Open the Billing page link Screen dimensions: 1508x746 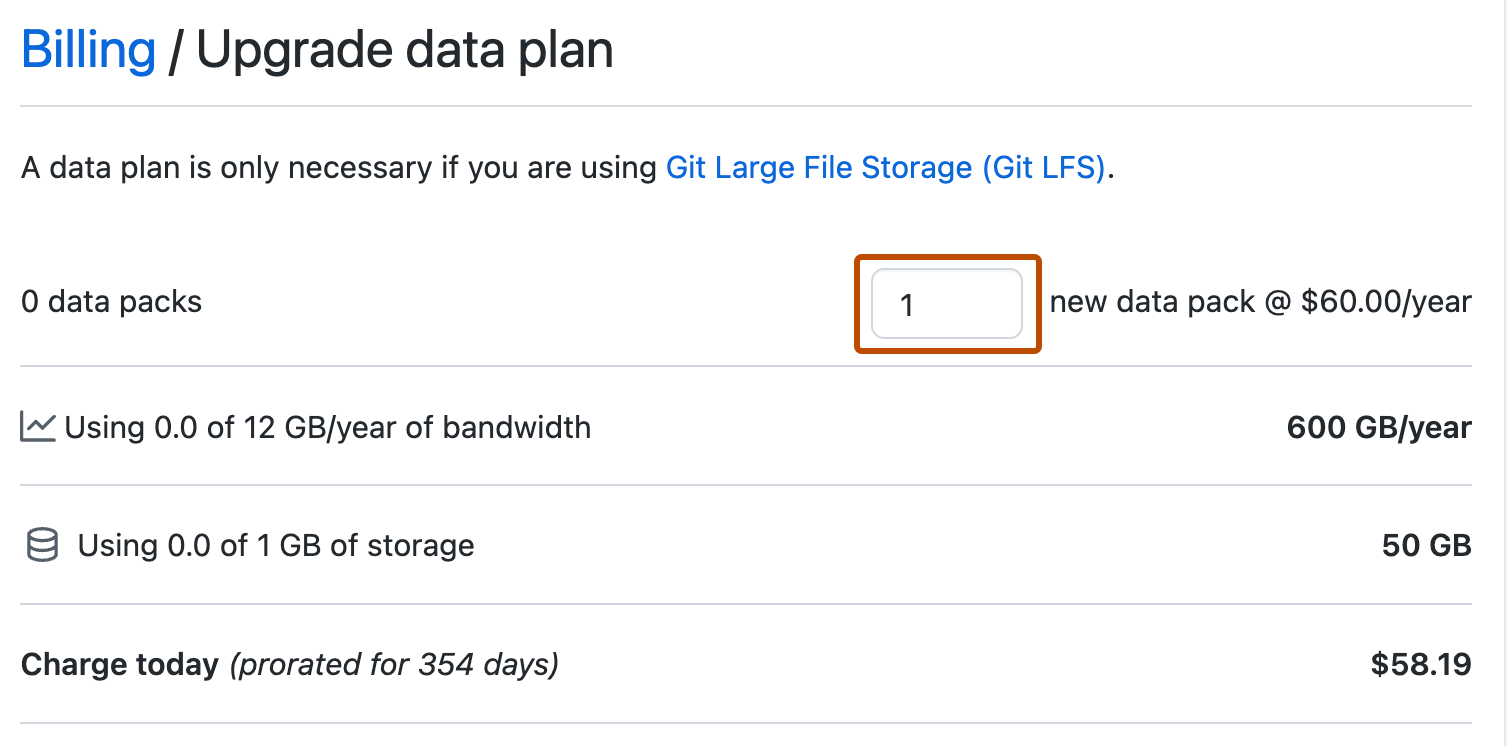coord(86,48)
